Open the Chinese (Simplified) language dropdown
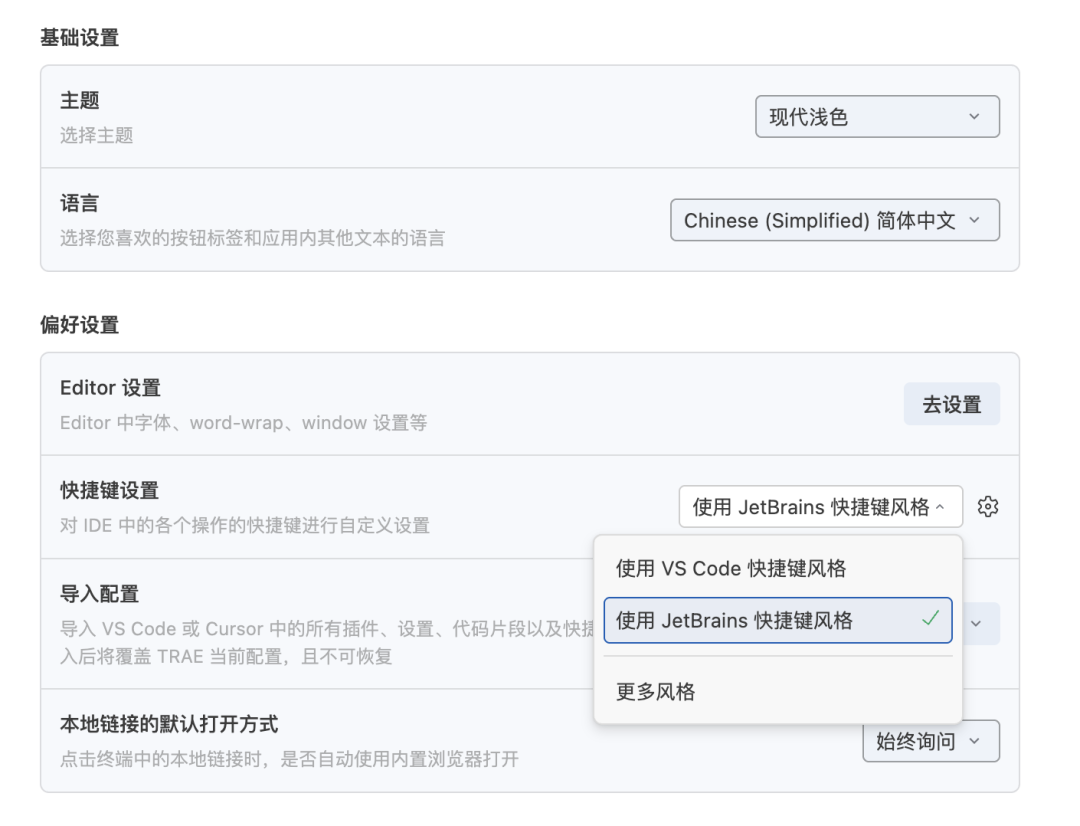The image size is (1080, 826). [x=834, y=220]
